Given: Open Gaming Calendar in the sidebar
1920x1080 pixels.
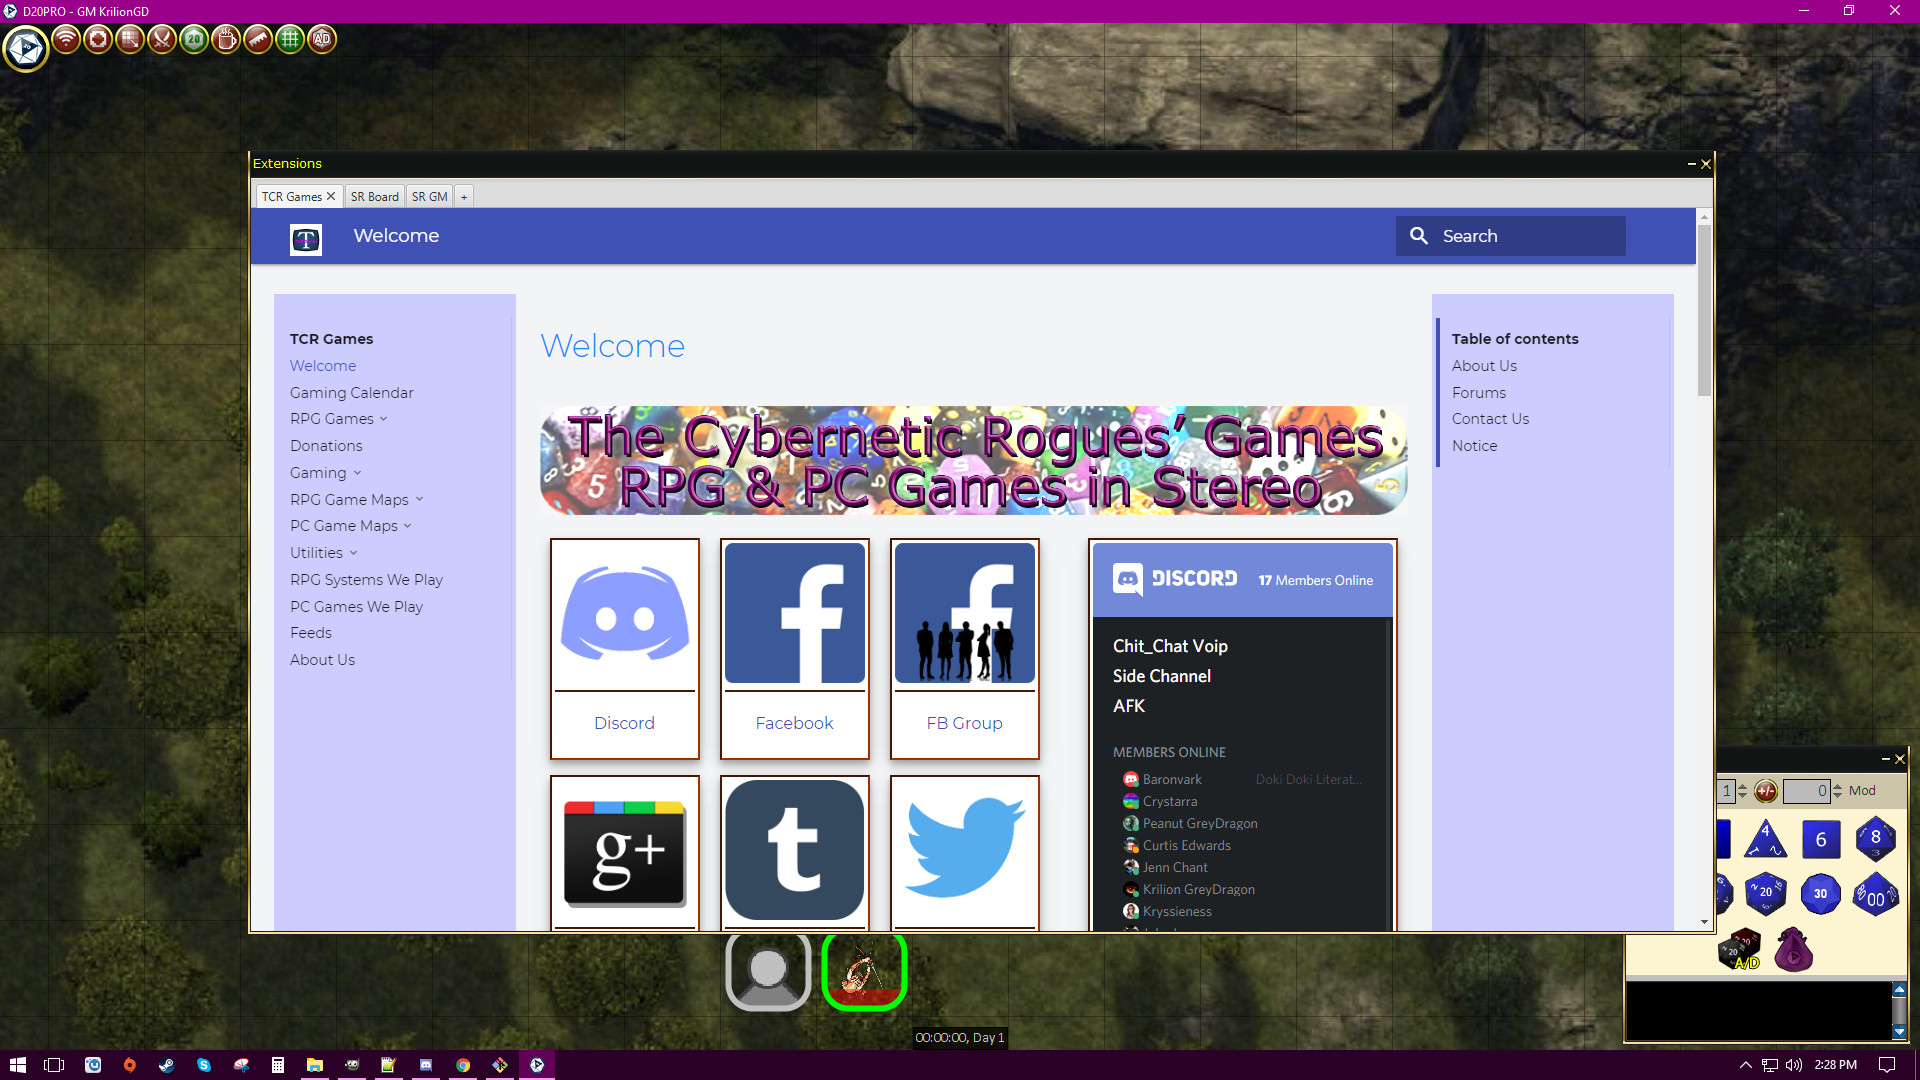Looking at the screenshot, I should pyautogui.click(x=351, y=393).
